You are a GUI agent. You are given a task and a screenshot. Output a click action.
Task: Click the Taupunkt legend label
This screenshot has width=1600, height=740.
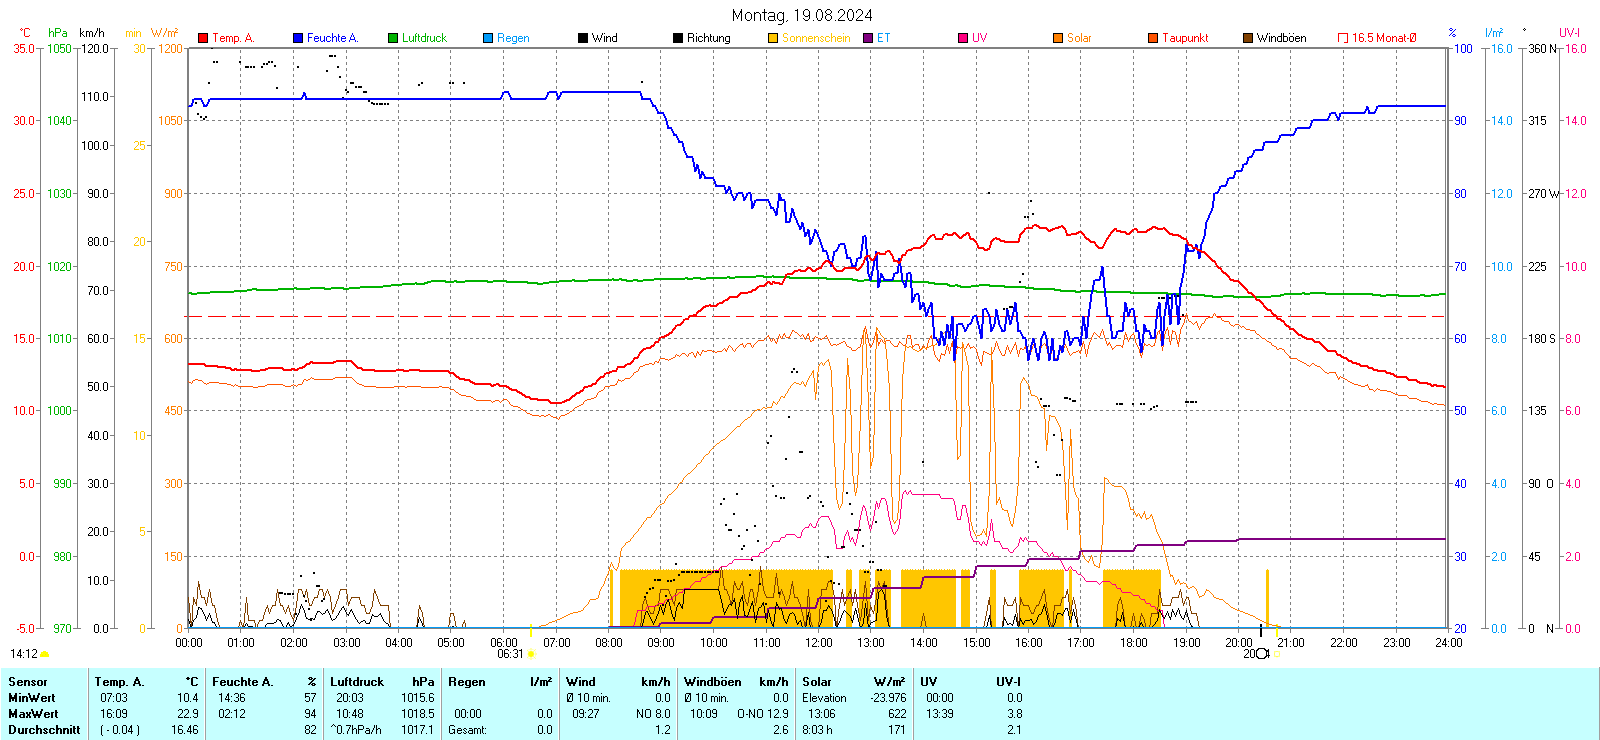pos(1185,38)
